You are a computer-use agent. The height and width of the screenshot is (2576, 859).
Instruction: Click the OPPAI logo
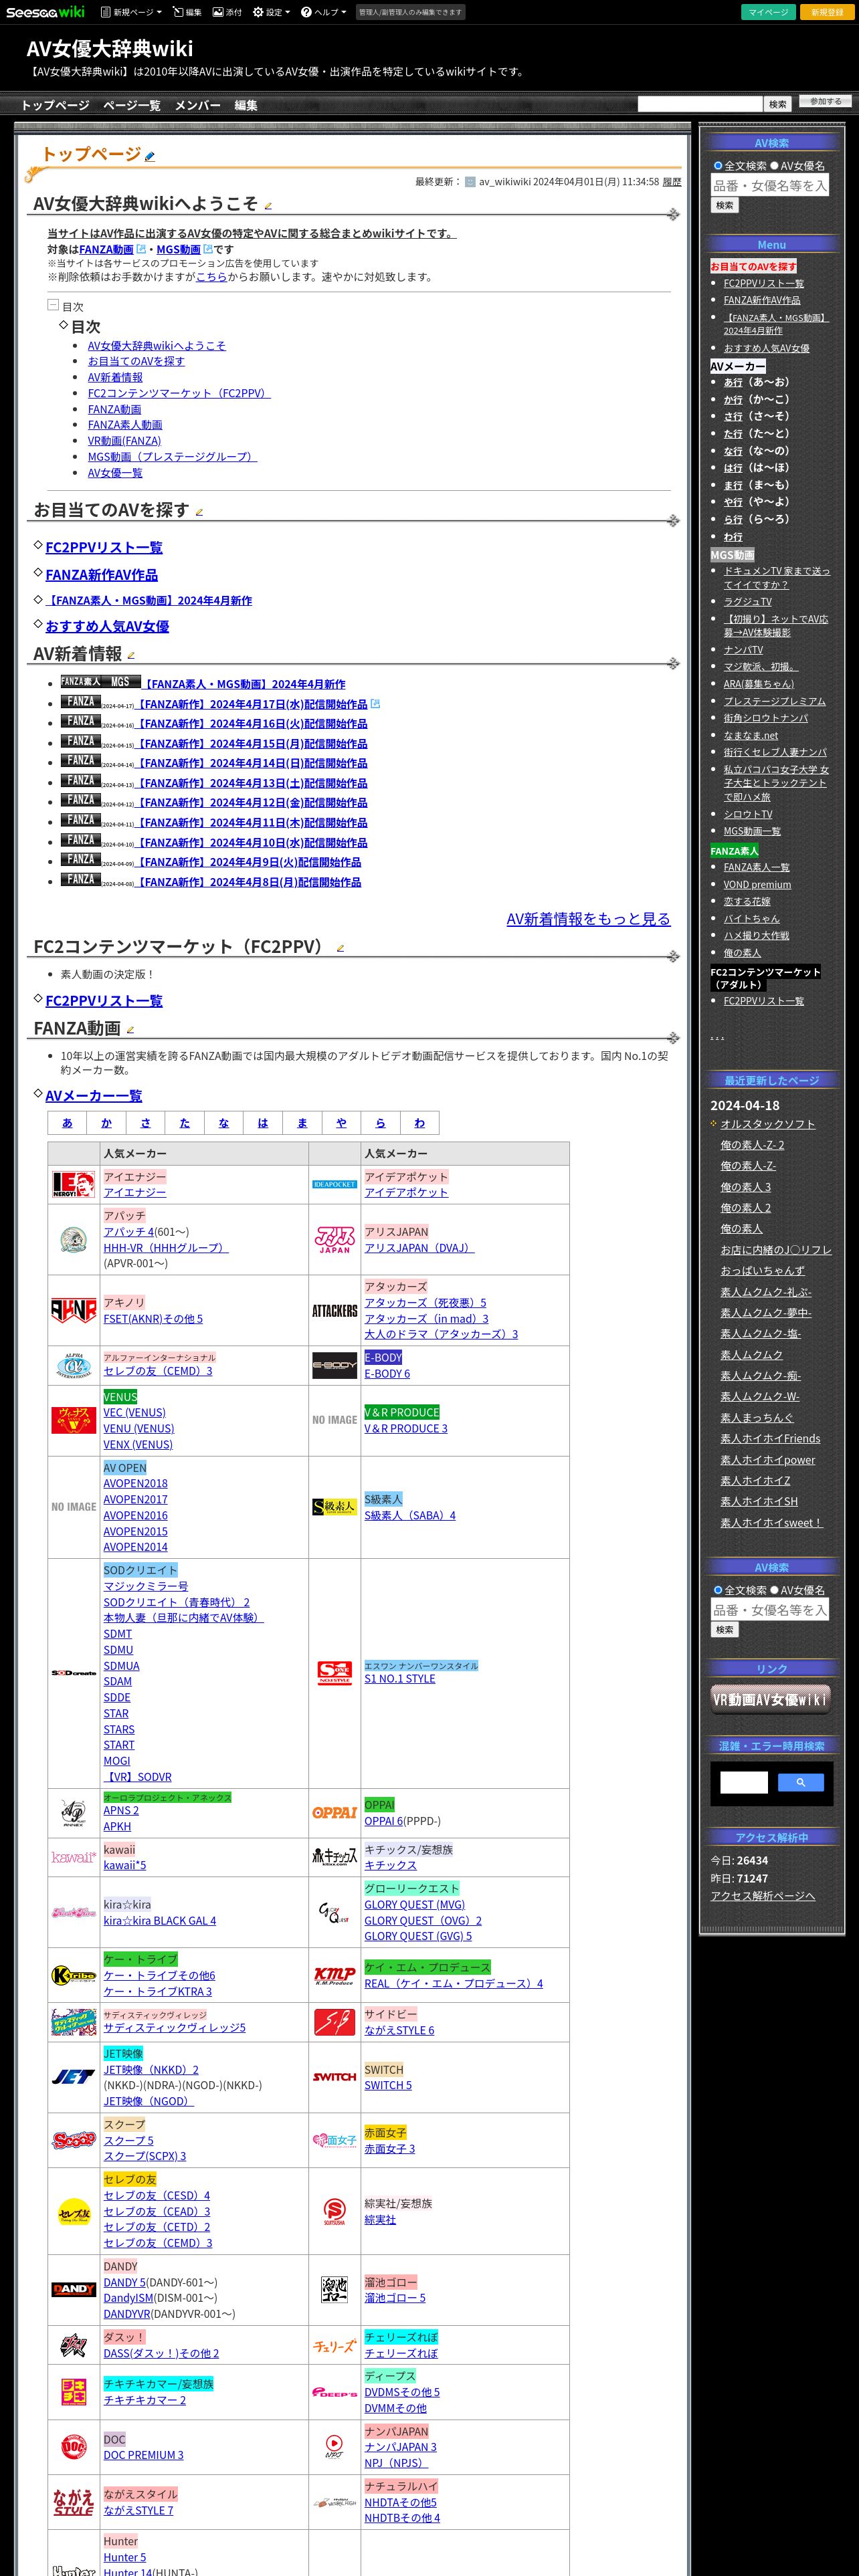[334, 1812]
